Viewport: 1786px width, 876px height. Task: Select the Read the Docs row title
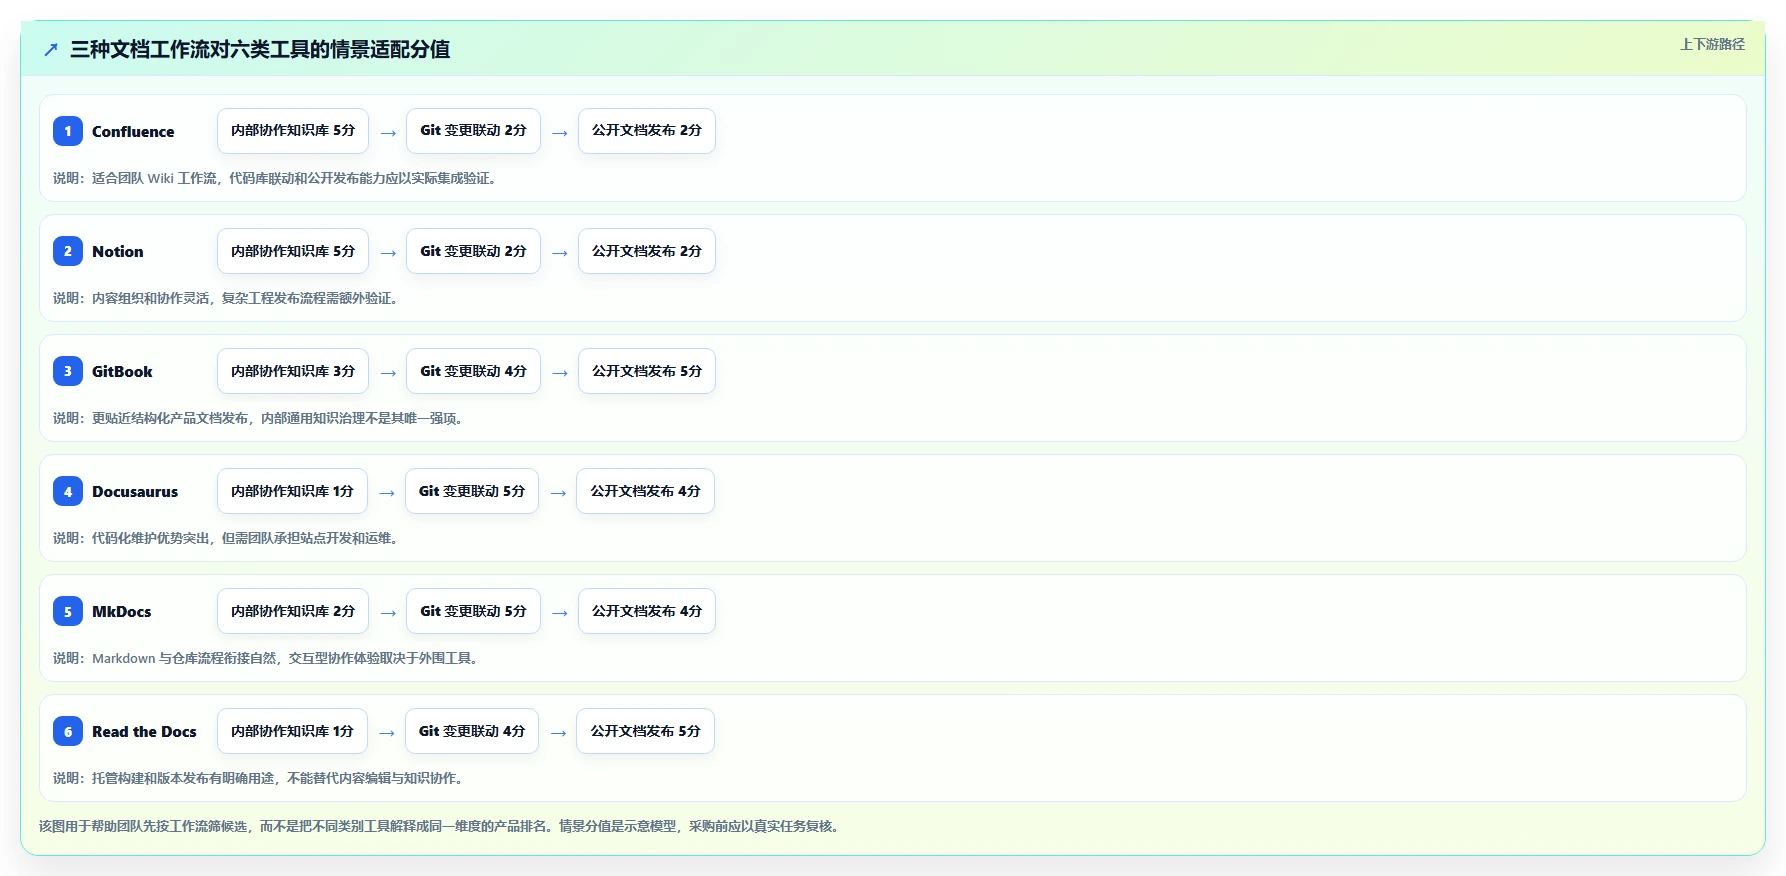click(144, 731)
